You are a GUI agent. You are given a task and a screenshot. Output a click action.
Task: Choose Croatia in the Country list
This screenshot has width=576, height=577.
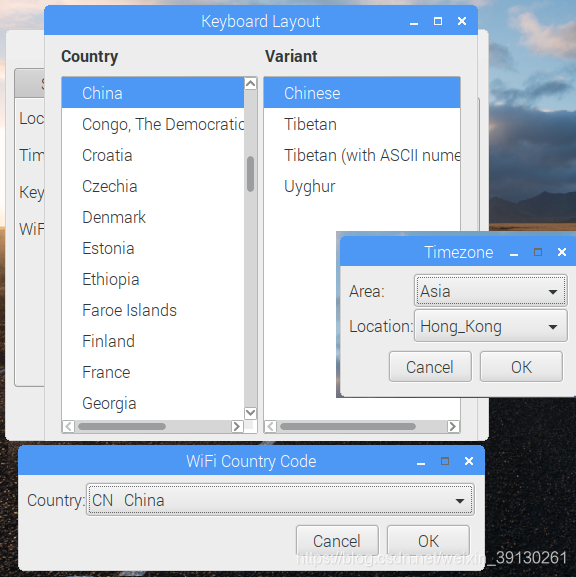pyautogui.click(x=153, y=155)
